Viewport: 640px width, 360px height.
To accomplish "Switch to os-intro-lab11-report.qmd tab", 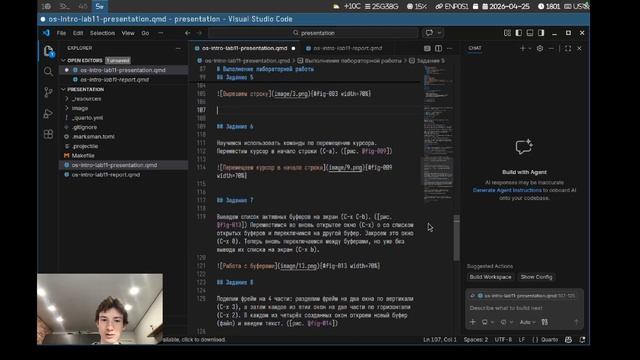I will [x=348, y=48].
